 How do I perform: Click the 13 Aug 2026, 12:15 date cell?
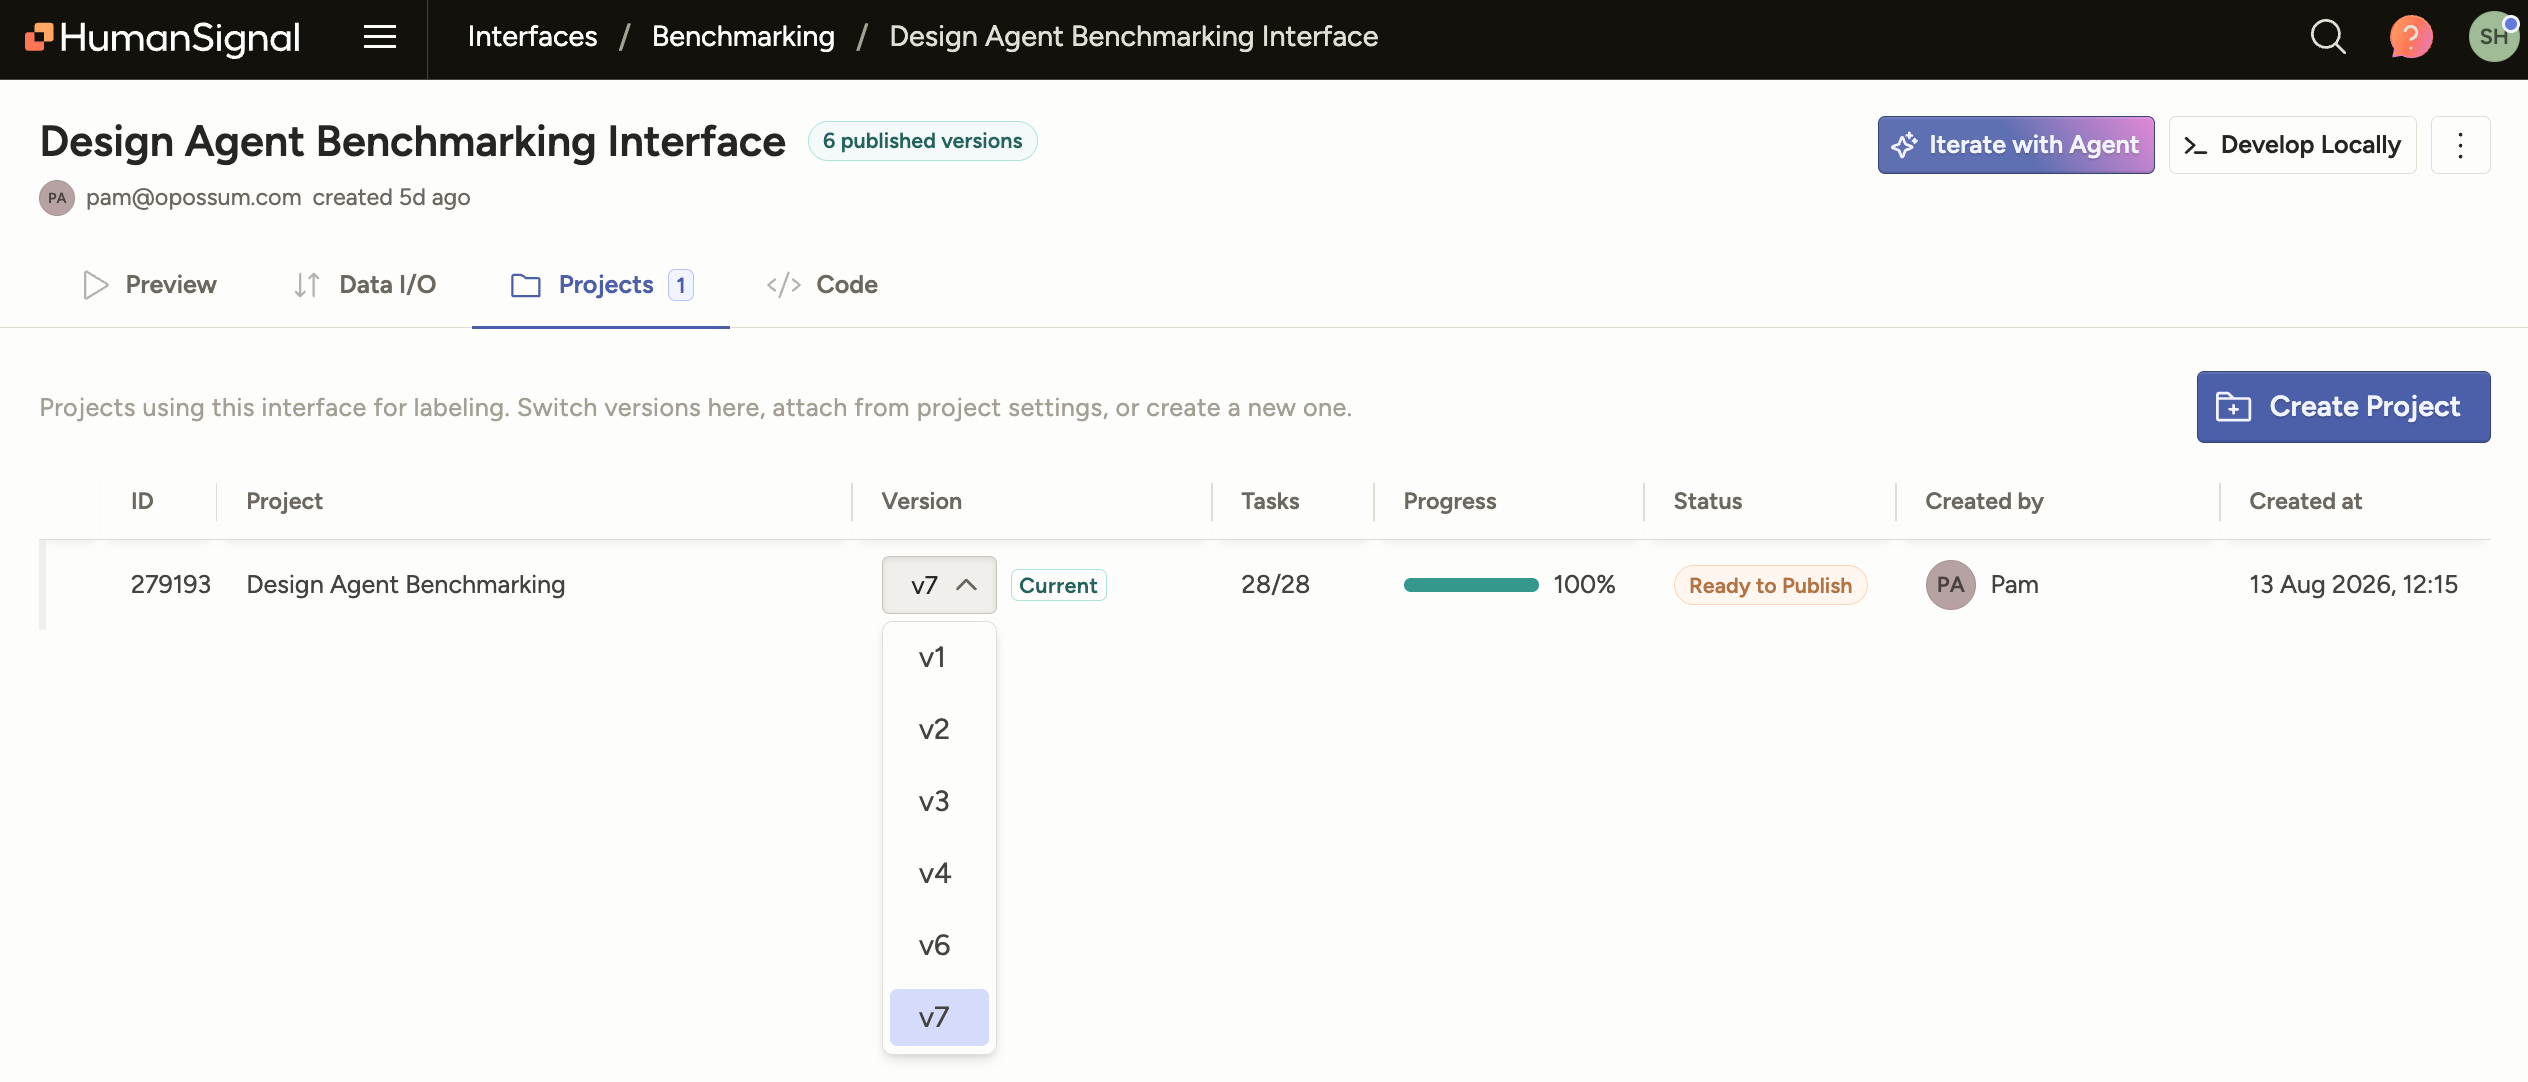pos(2353,585)
